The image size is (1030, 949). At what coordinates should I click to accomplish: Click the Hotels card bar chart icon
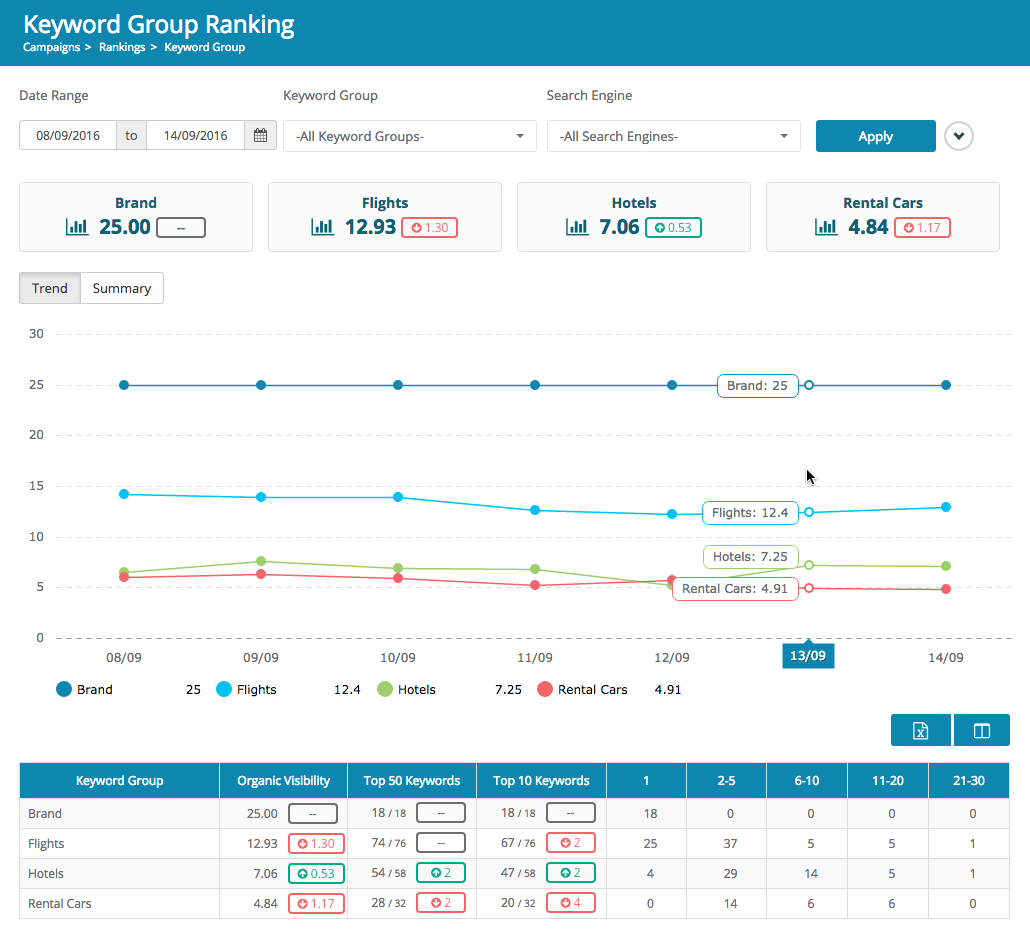577,227
